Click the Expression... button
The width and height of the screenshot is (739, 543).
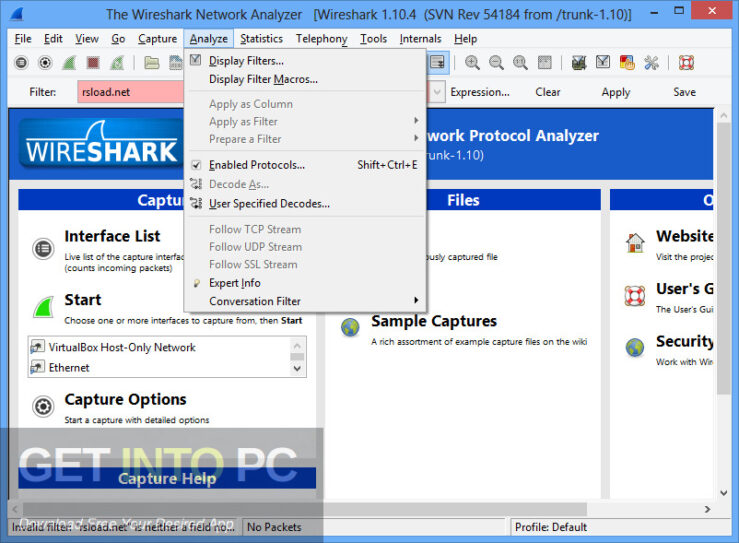pos(480,92)
